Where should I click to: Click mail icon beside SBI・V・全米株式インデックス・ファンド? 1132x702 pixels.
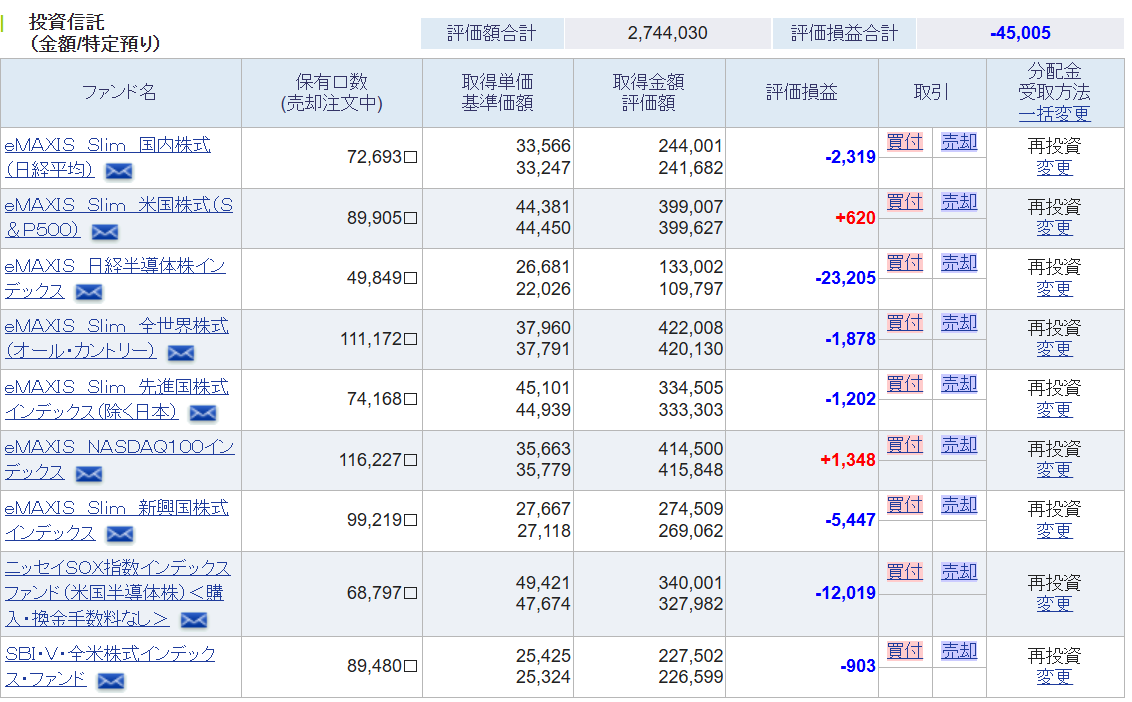(110, 680)
